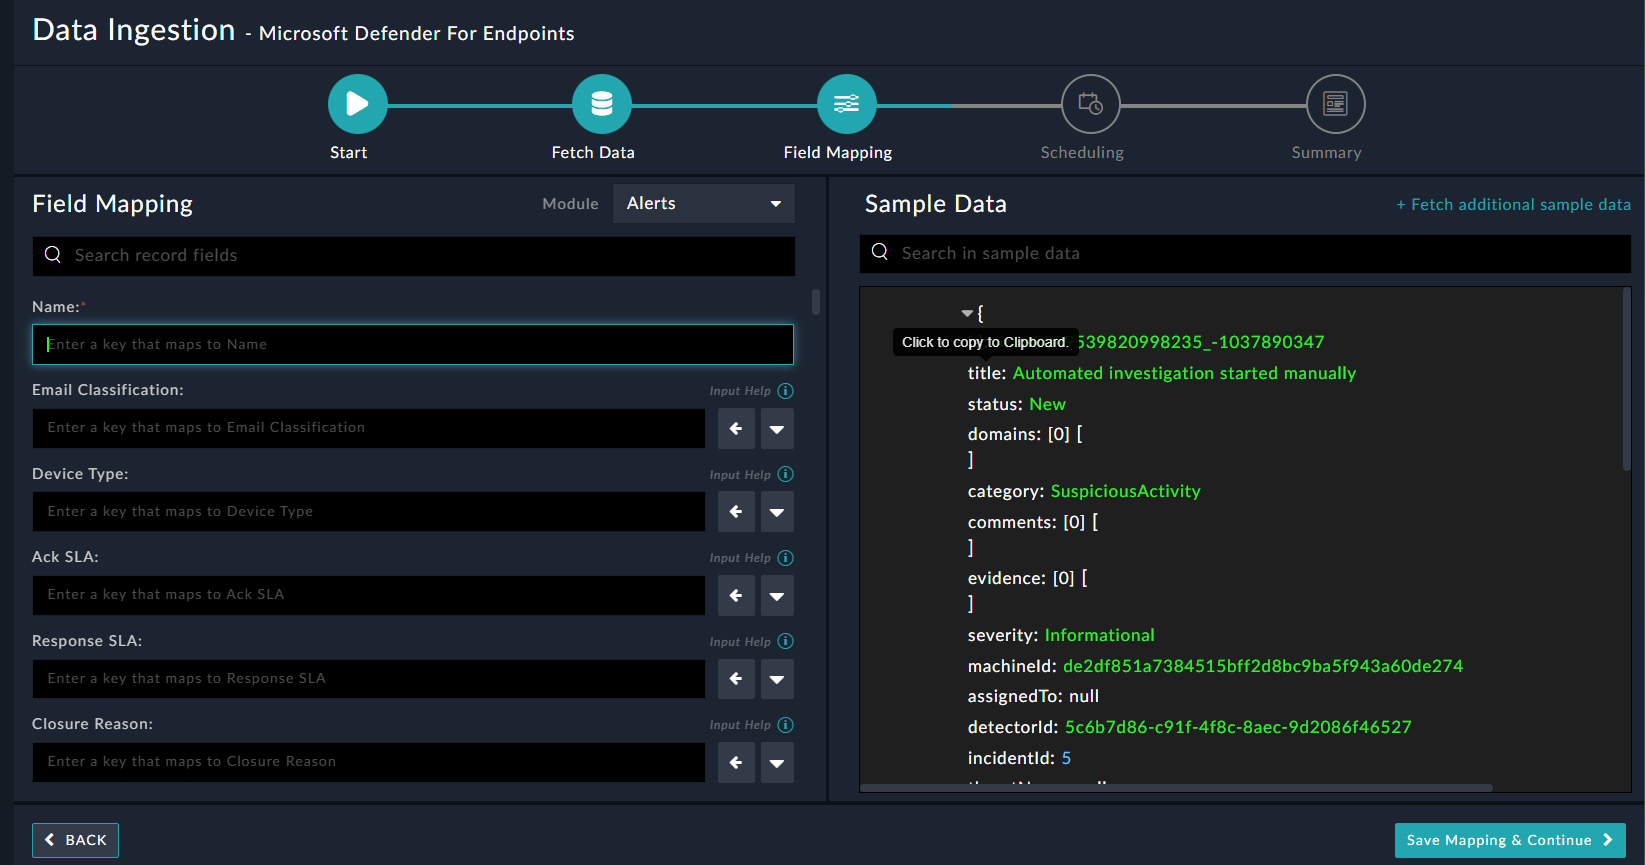Expand dropdown arrow for Response SLA field
The image size is (1645, 865).
pos(776,679)
